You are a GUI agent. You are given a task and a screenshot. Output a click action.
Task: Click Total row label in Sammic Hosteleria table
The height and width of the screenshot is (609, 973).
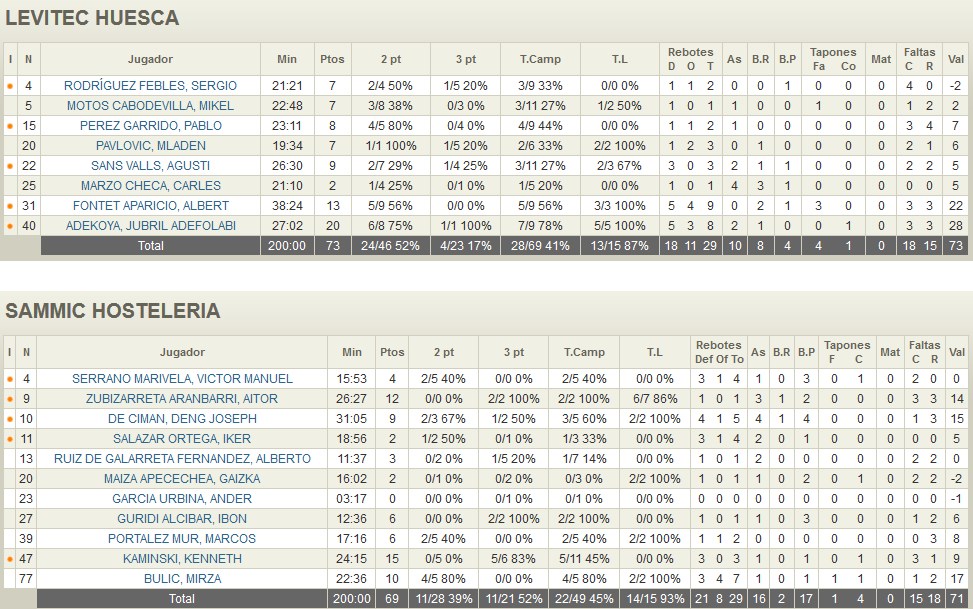click(x=182, y=599)
